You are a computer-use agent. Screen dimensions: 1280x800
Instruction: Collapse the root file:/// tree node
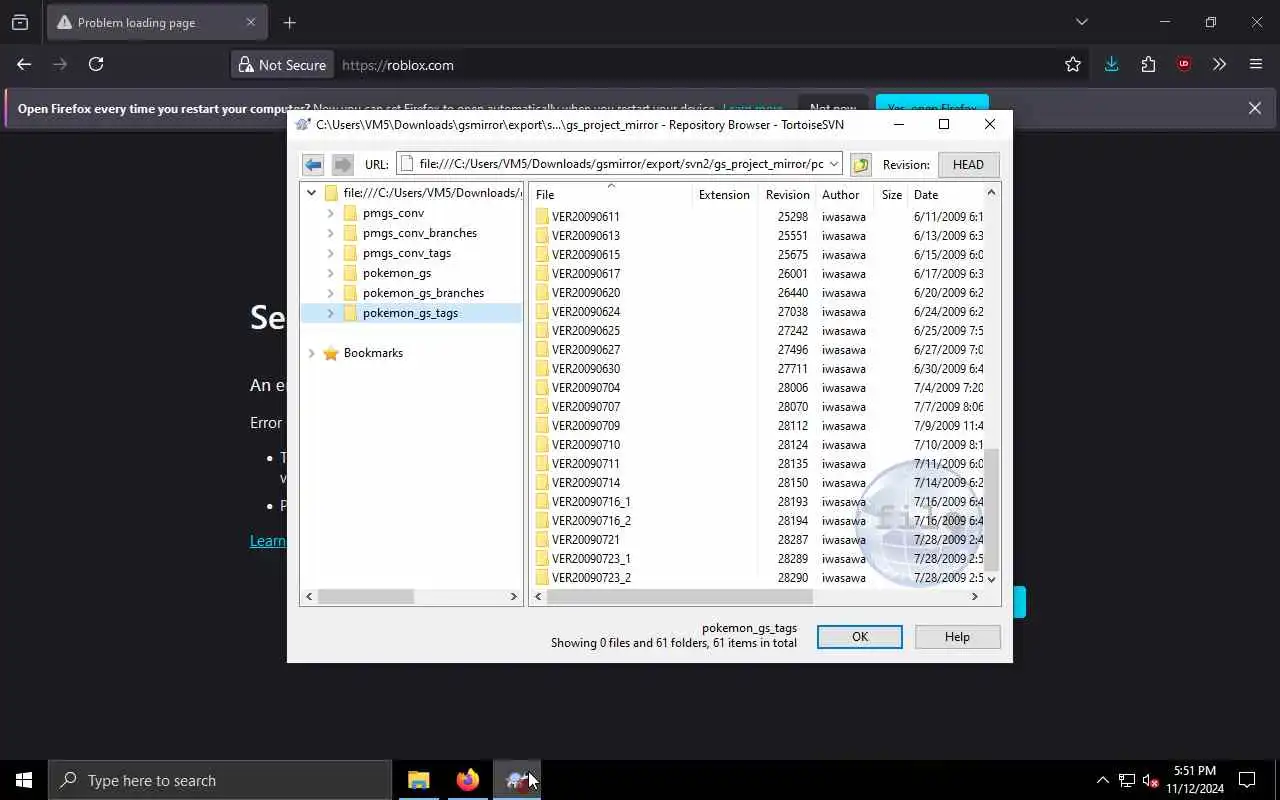click(311, 193)
